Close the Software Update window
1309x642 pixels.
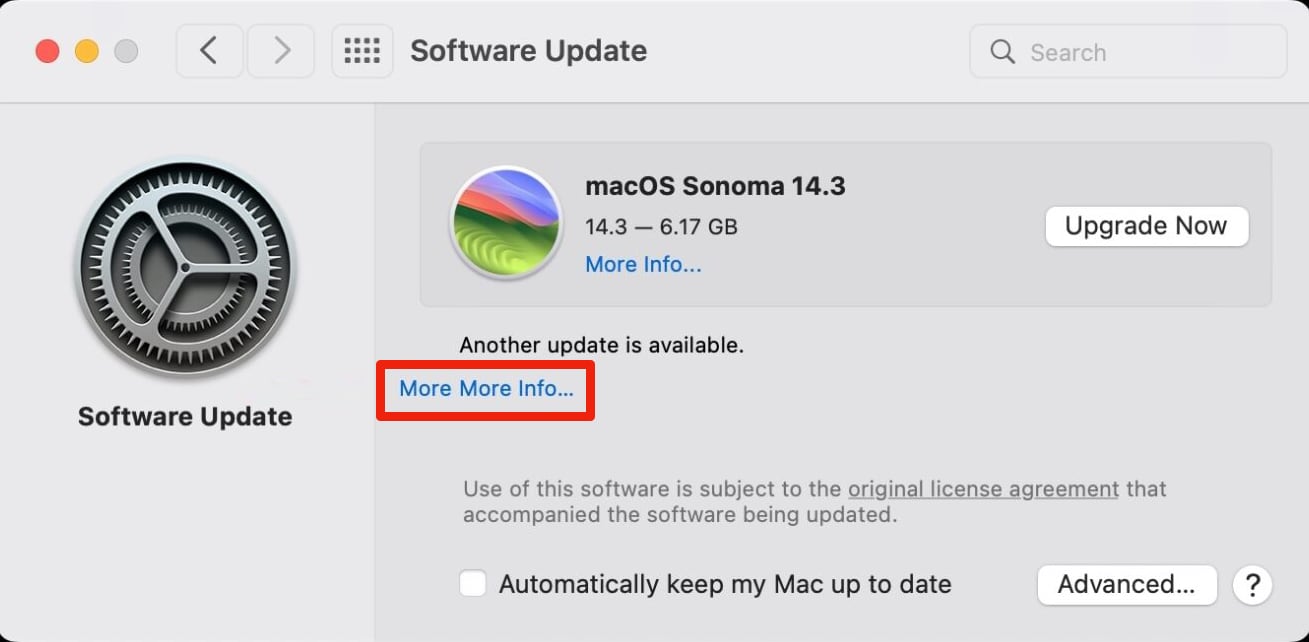click(47, 51)
